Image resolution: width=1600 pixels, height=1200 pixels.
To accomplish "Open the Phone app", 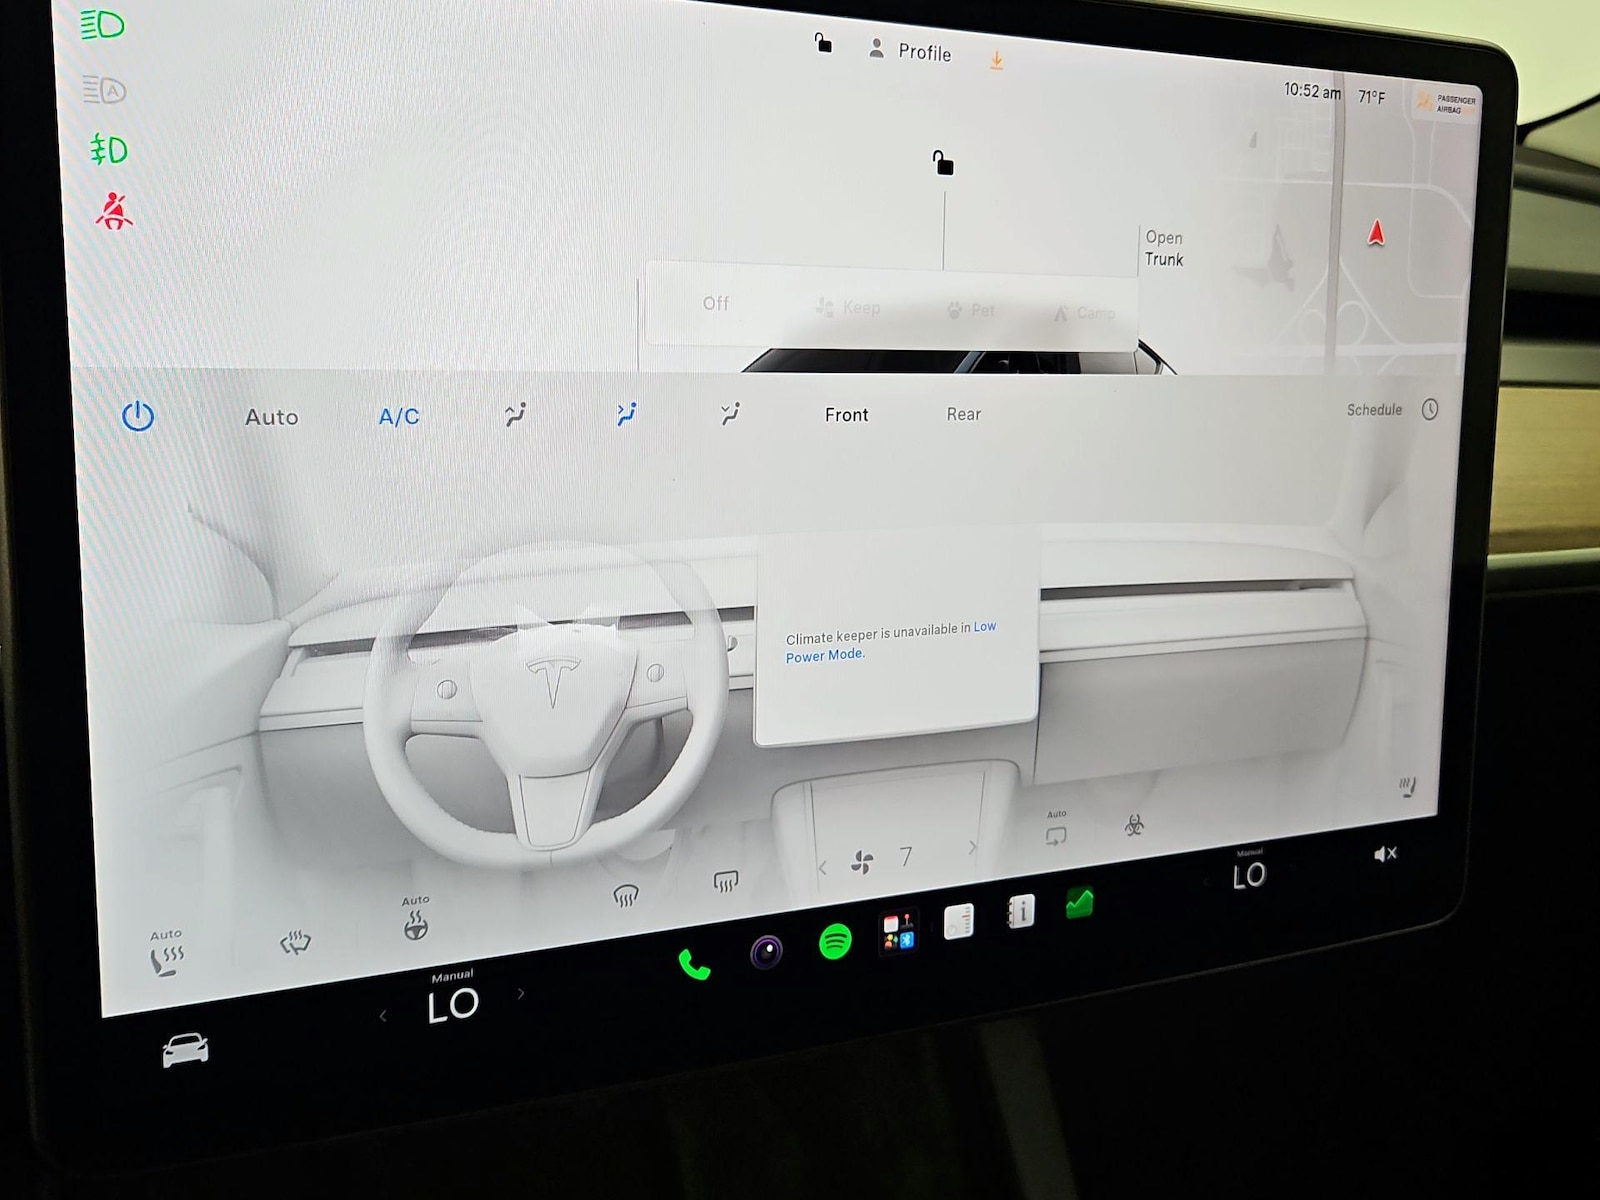I will tap(694, 964).
